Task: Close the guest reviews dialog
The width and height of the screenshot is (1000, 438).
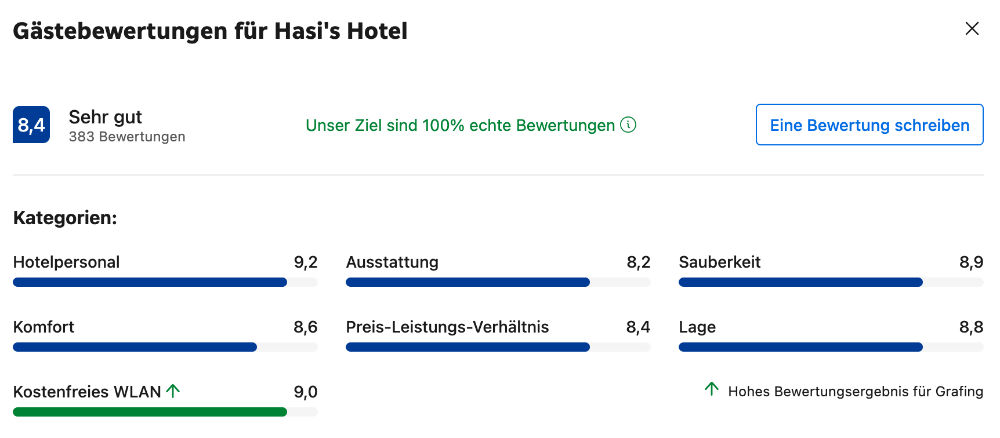Action: (971, 29)
